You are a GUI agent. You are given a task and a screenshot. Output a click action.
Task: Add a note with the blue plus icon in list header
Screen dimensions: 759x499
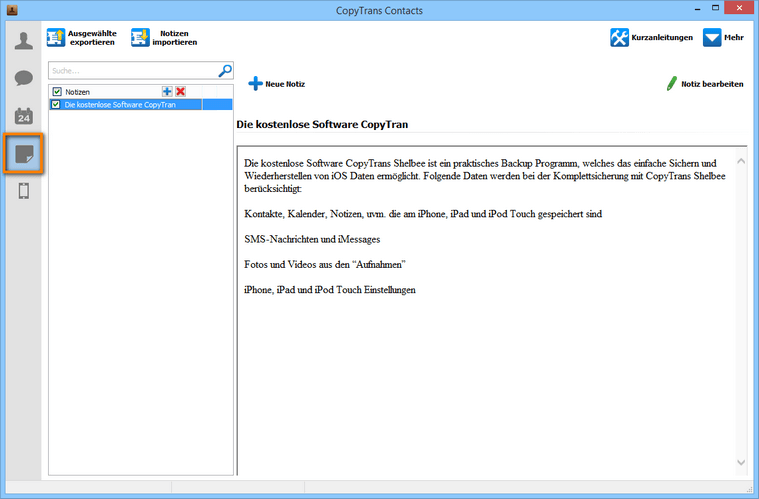pos(167,91)
